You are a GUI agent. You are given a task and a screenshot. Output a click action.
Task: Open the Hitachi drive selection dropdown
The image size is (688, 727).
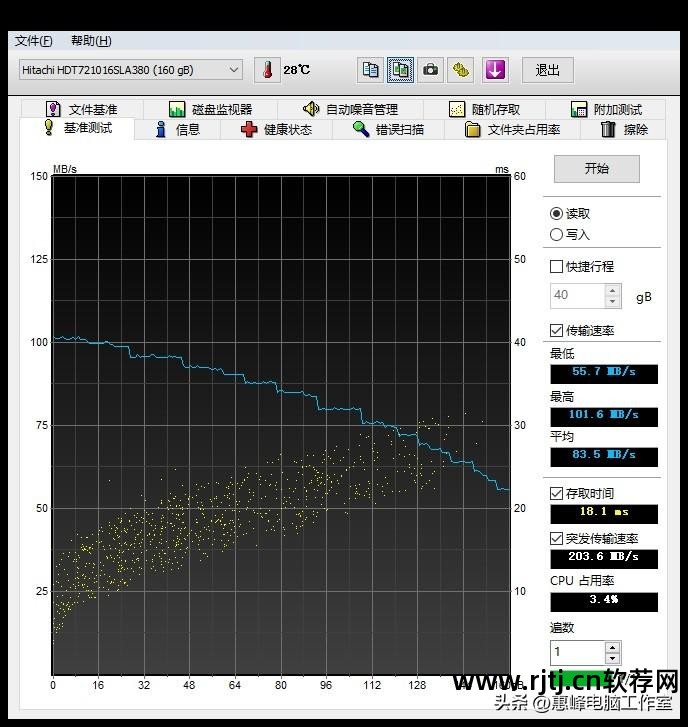click(x=131, y=70)
